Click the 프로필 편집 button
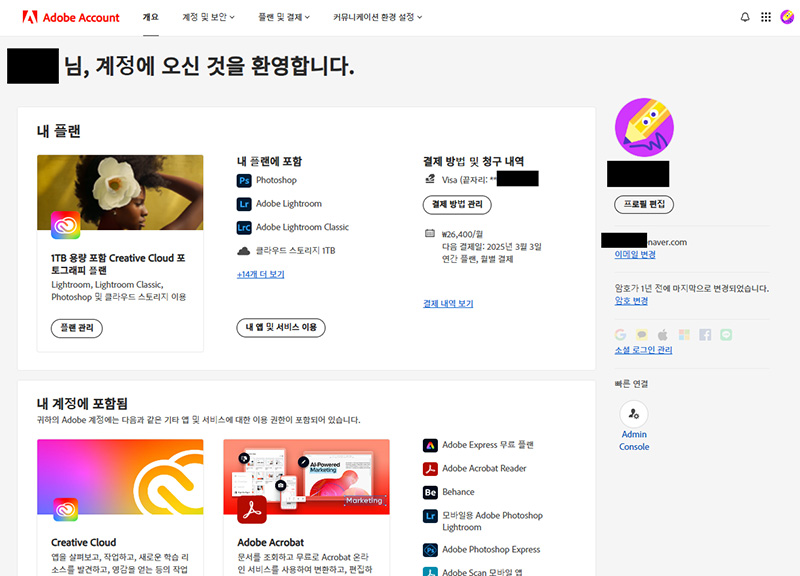 (x=644, y=204)
